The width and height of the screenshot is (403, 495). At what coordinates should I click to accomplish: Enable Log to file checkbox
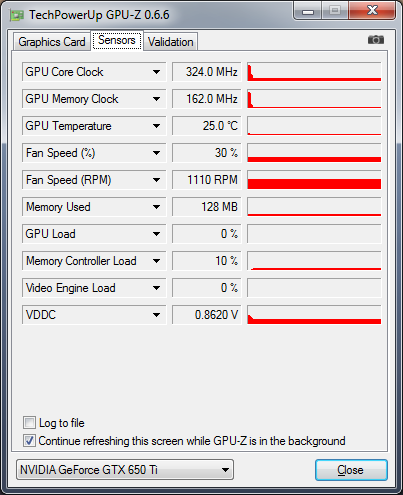pos(29,423)
